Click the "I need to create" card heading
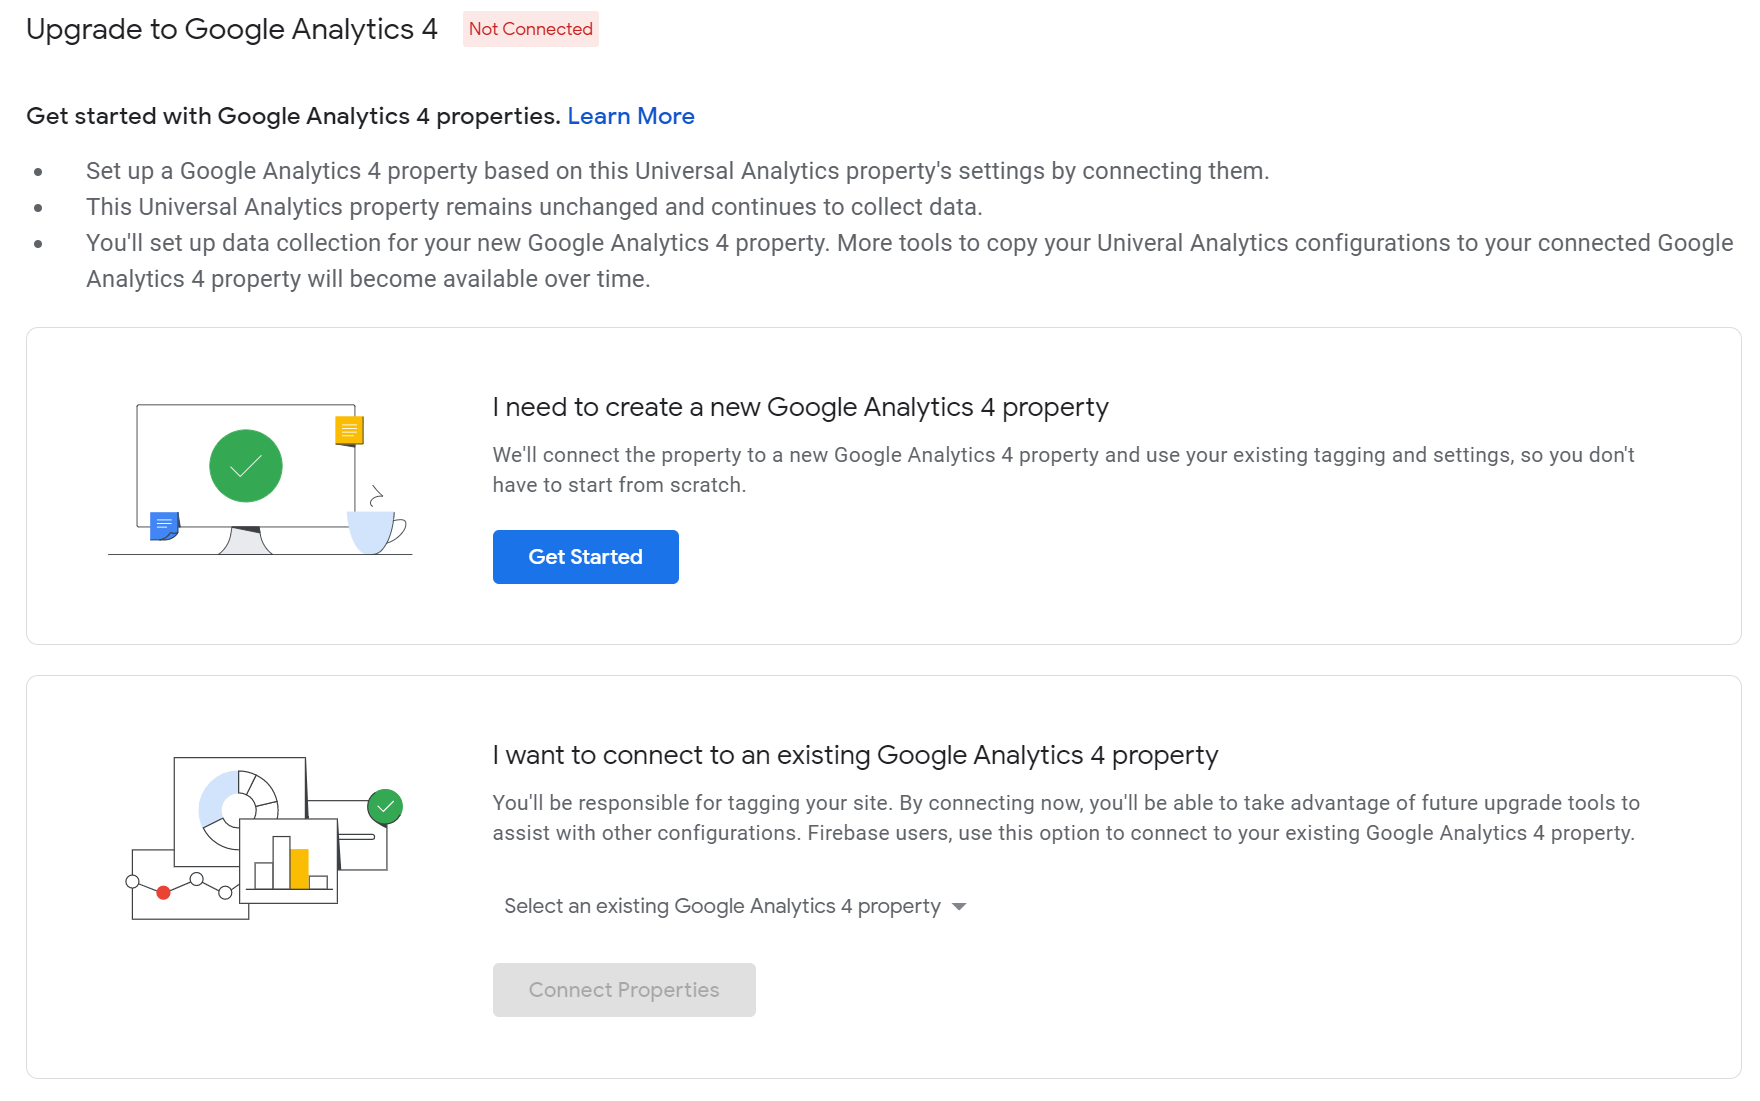The height and width of the screenshot is (1101, 1760). [x=800, y=407]
